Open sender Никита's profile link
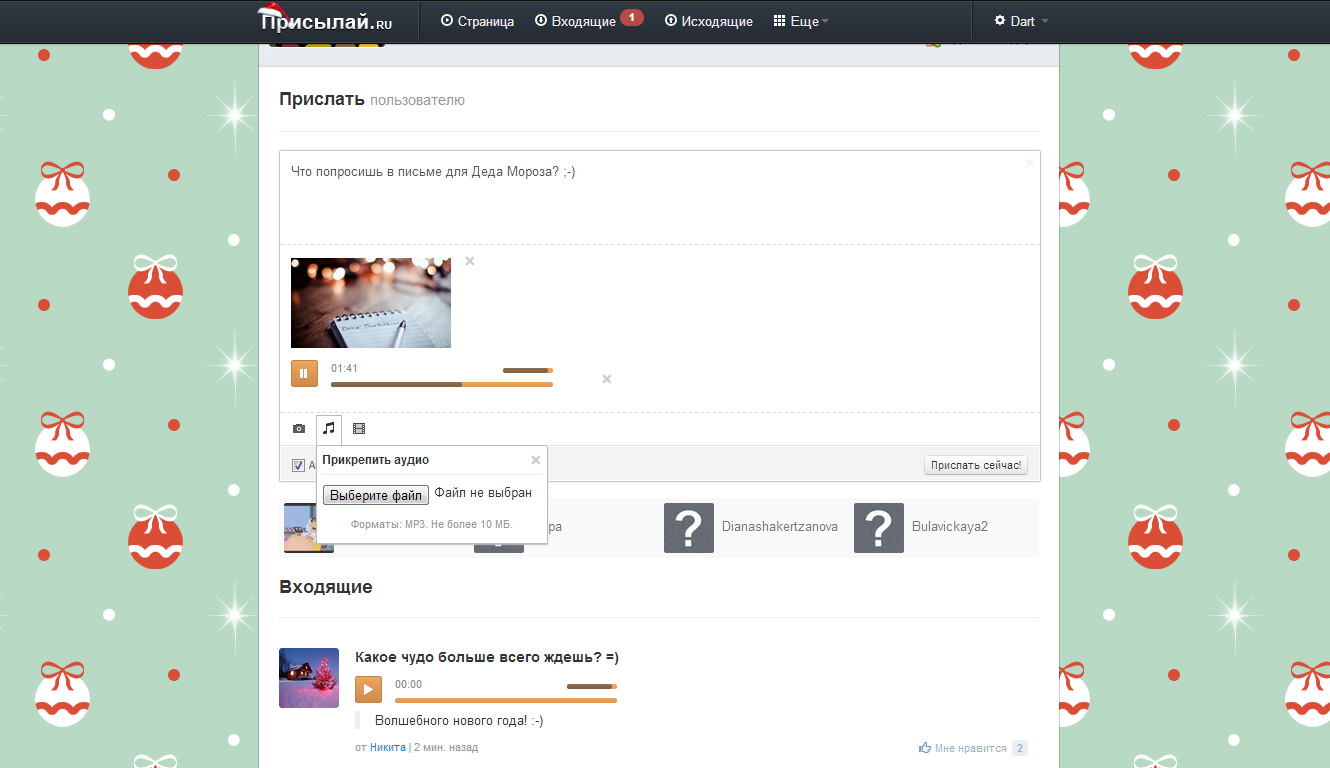 coord(388,747)
